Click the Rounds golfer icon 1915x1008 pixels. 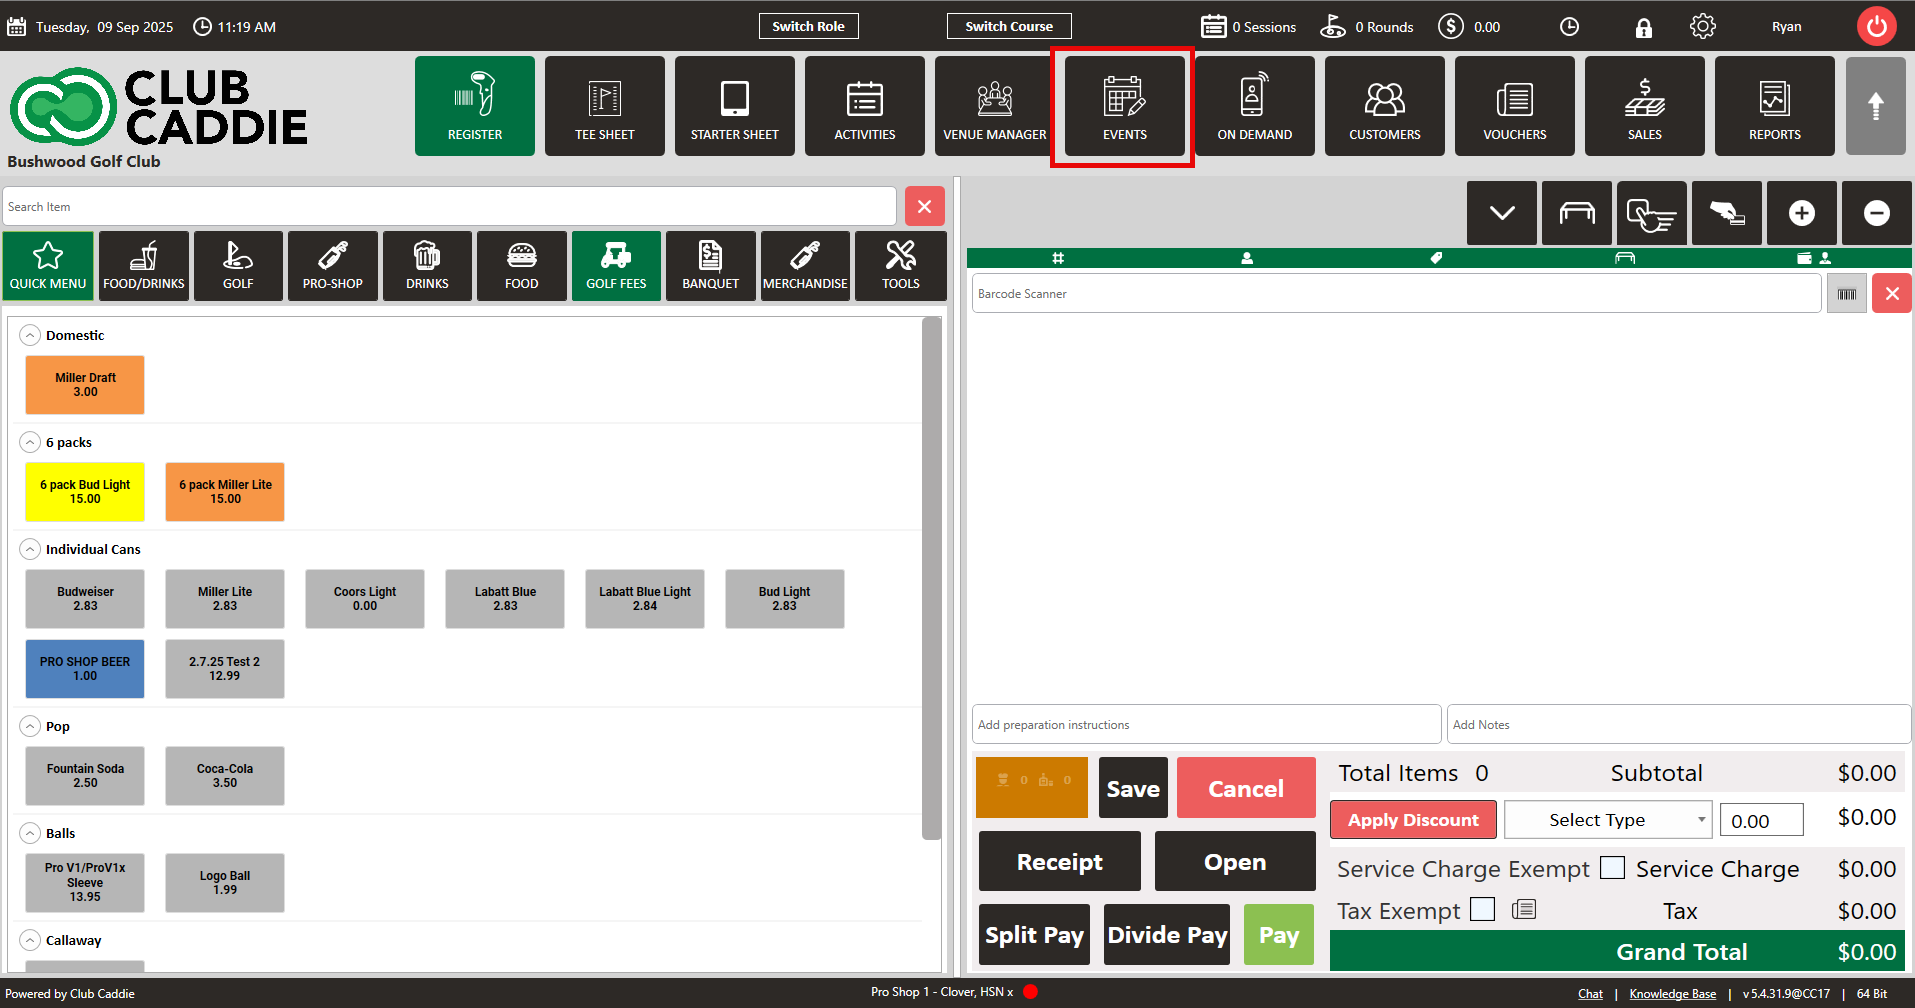1333,26
